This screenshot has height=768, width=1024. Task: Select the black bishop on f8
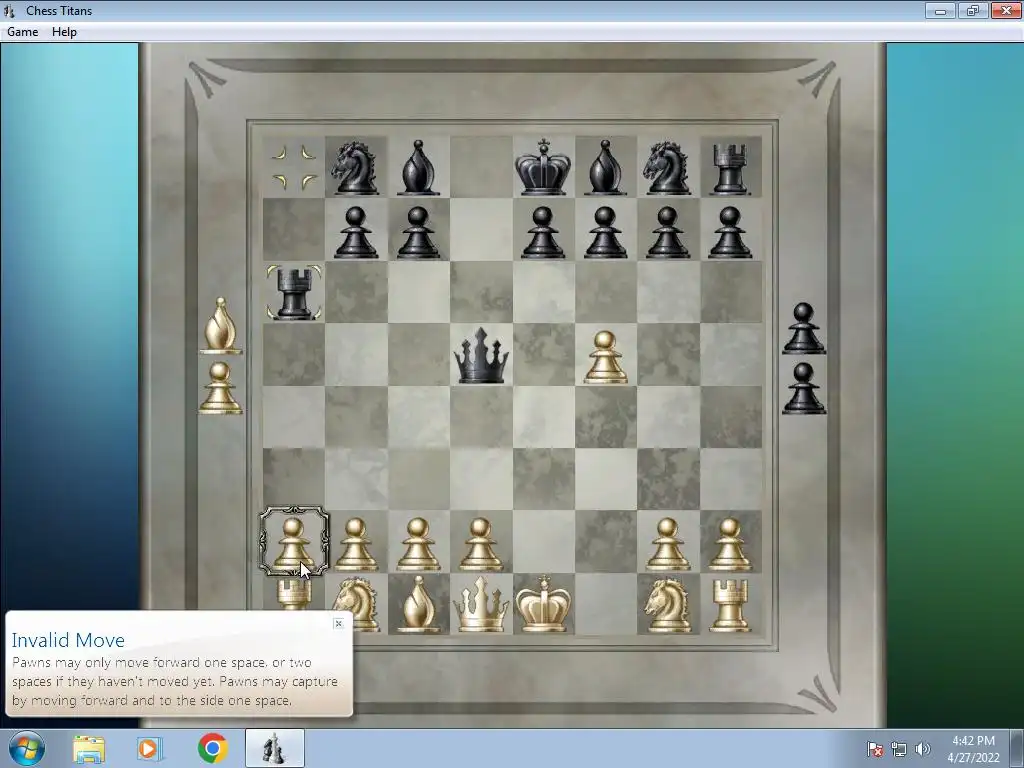pos(605,168)
